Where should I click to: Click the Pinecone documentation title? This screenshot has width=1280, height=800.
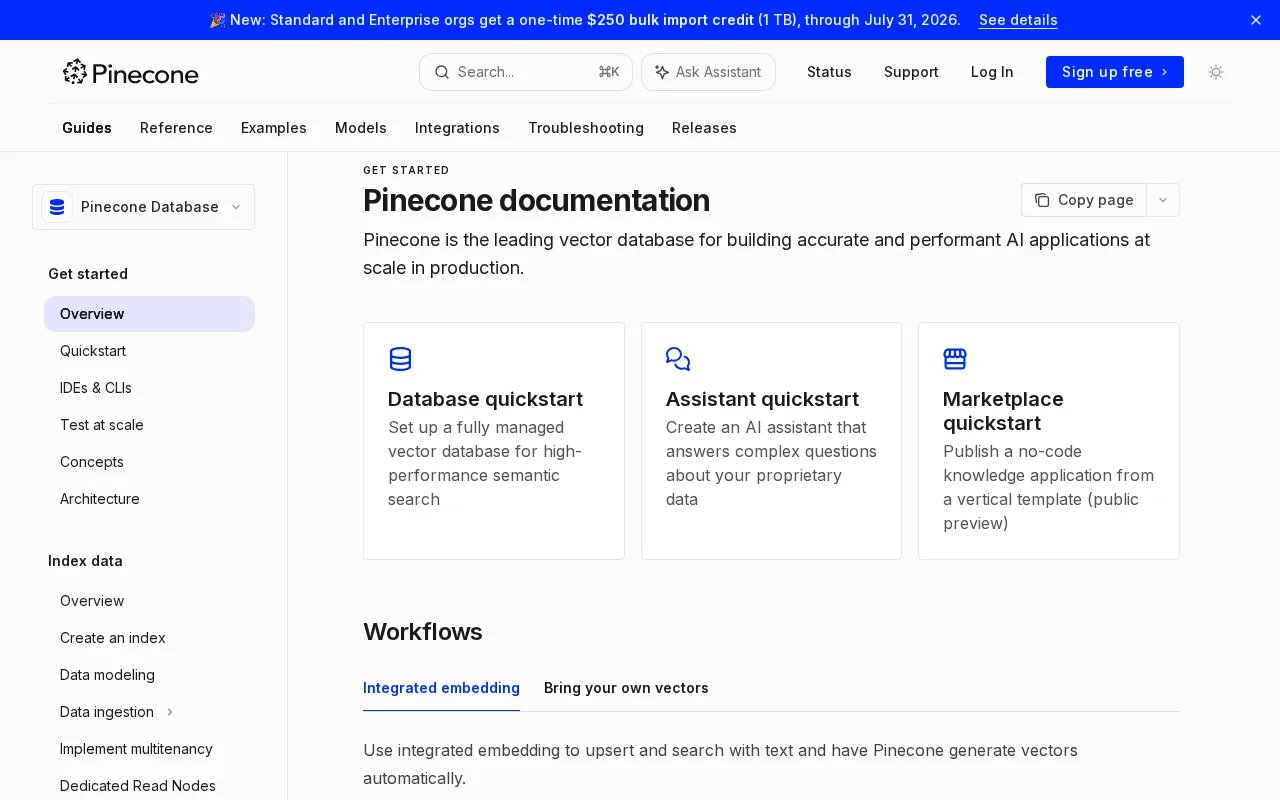point(536,200)
